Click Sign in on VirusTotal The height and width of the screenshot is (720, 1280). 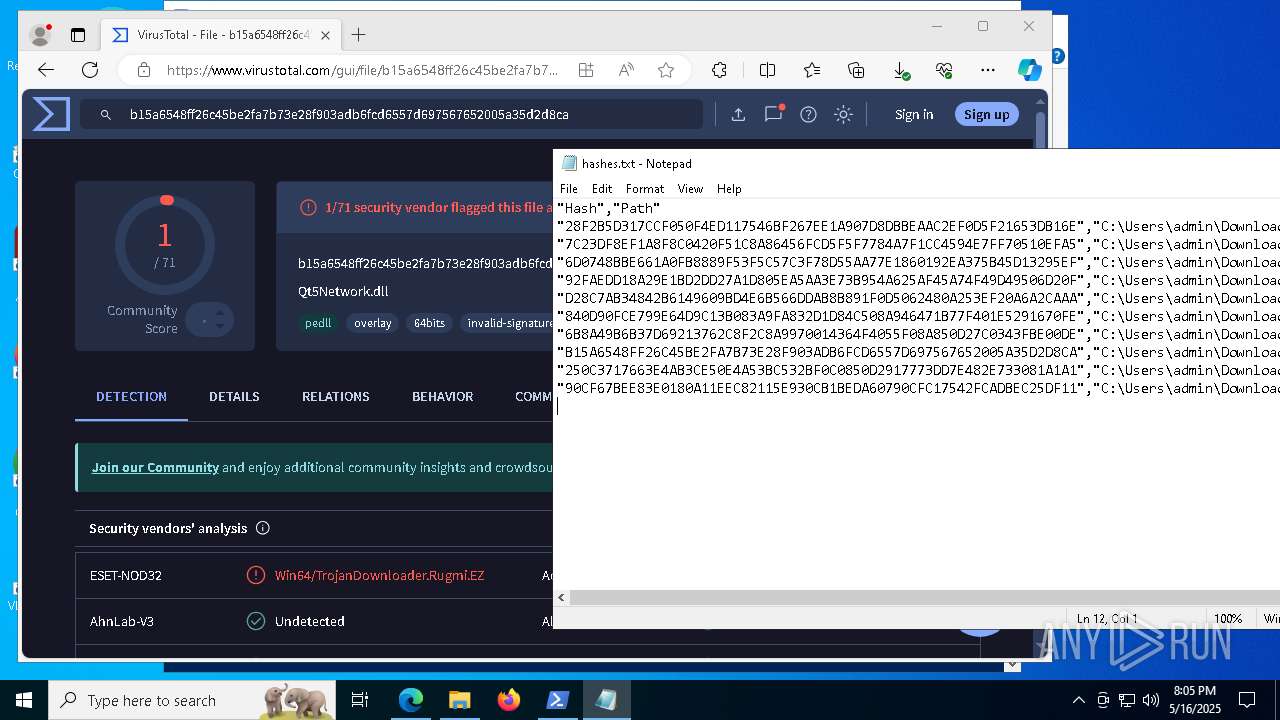coord(914,114)
